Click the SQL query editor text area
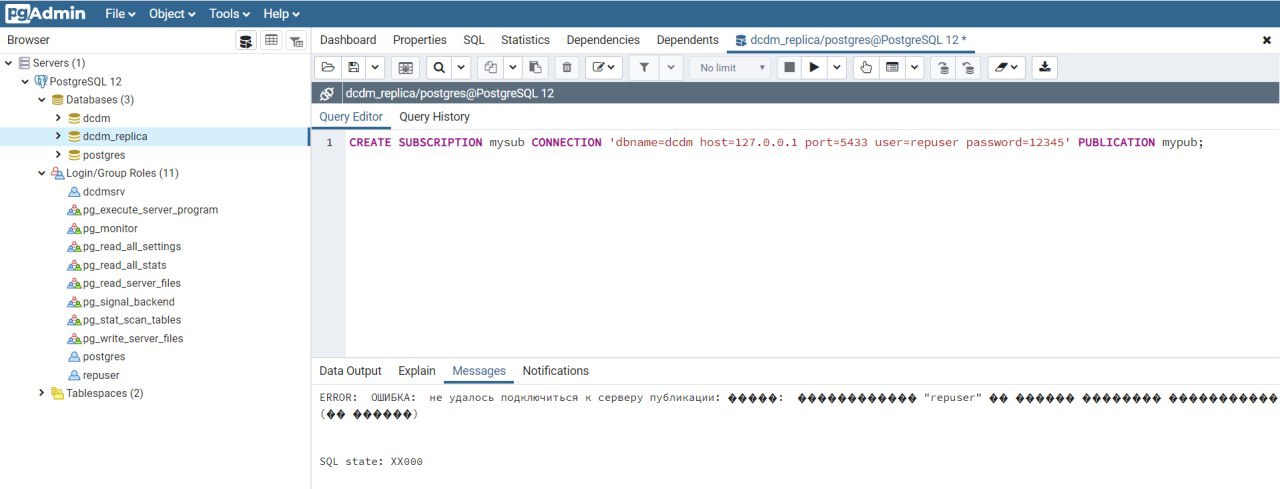1280x489 pixels. click(x=812, y=245)
